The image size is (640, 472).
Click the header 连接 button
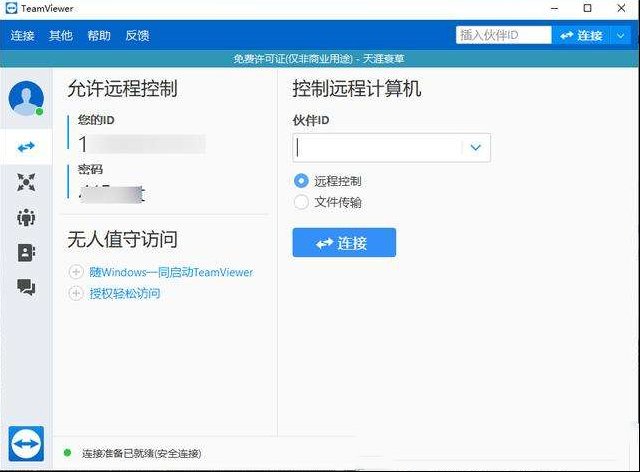[x=581, y=36]
